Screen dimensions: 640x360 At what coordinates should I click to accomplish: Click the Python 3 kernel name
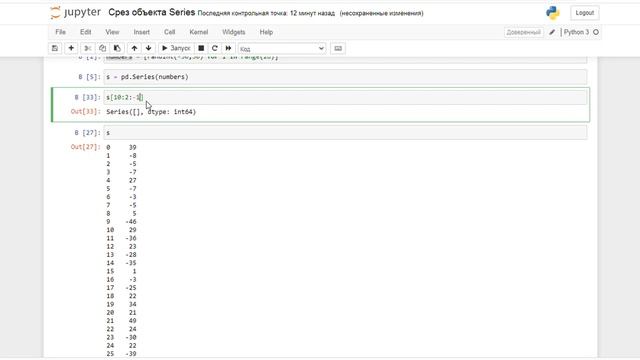click(x=576, y=32)
